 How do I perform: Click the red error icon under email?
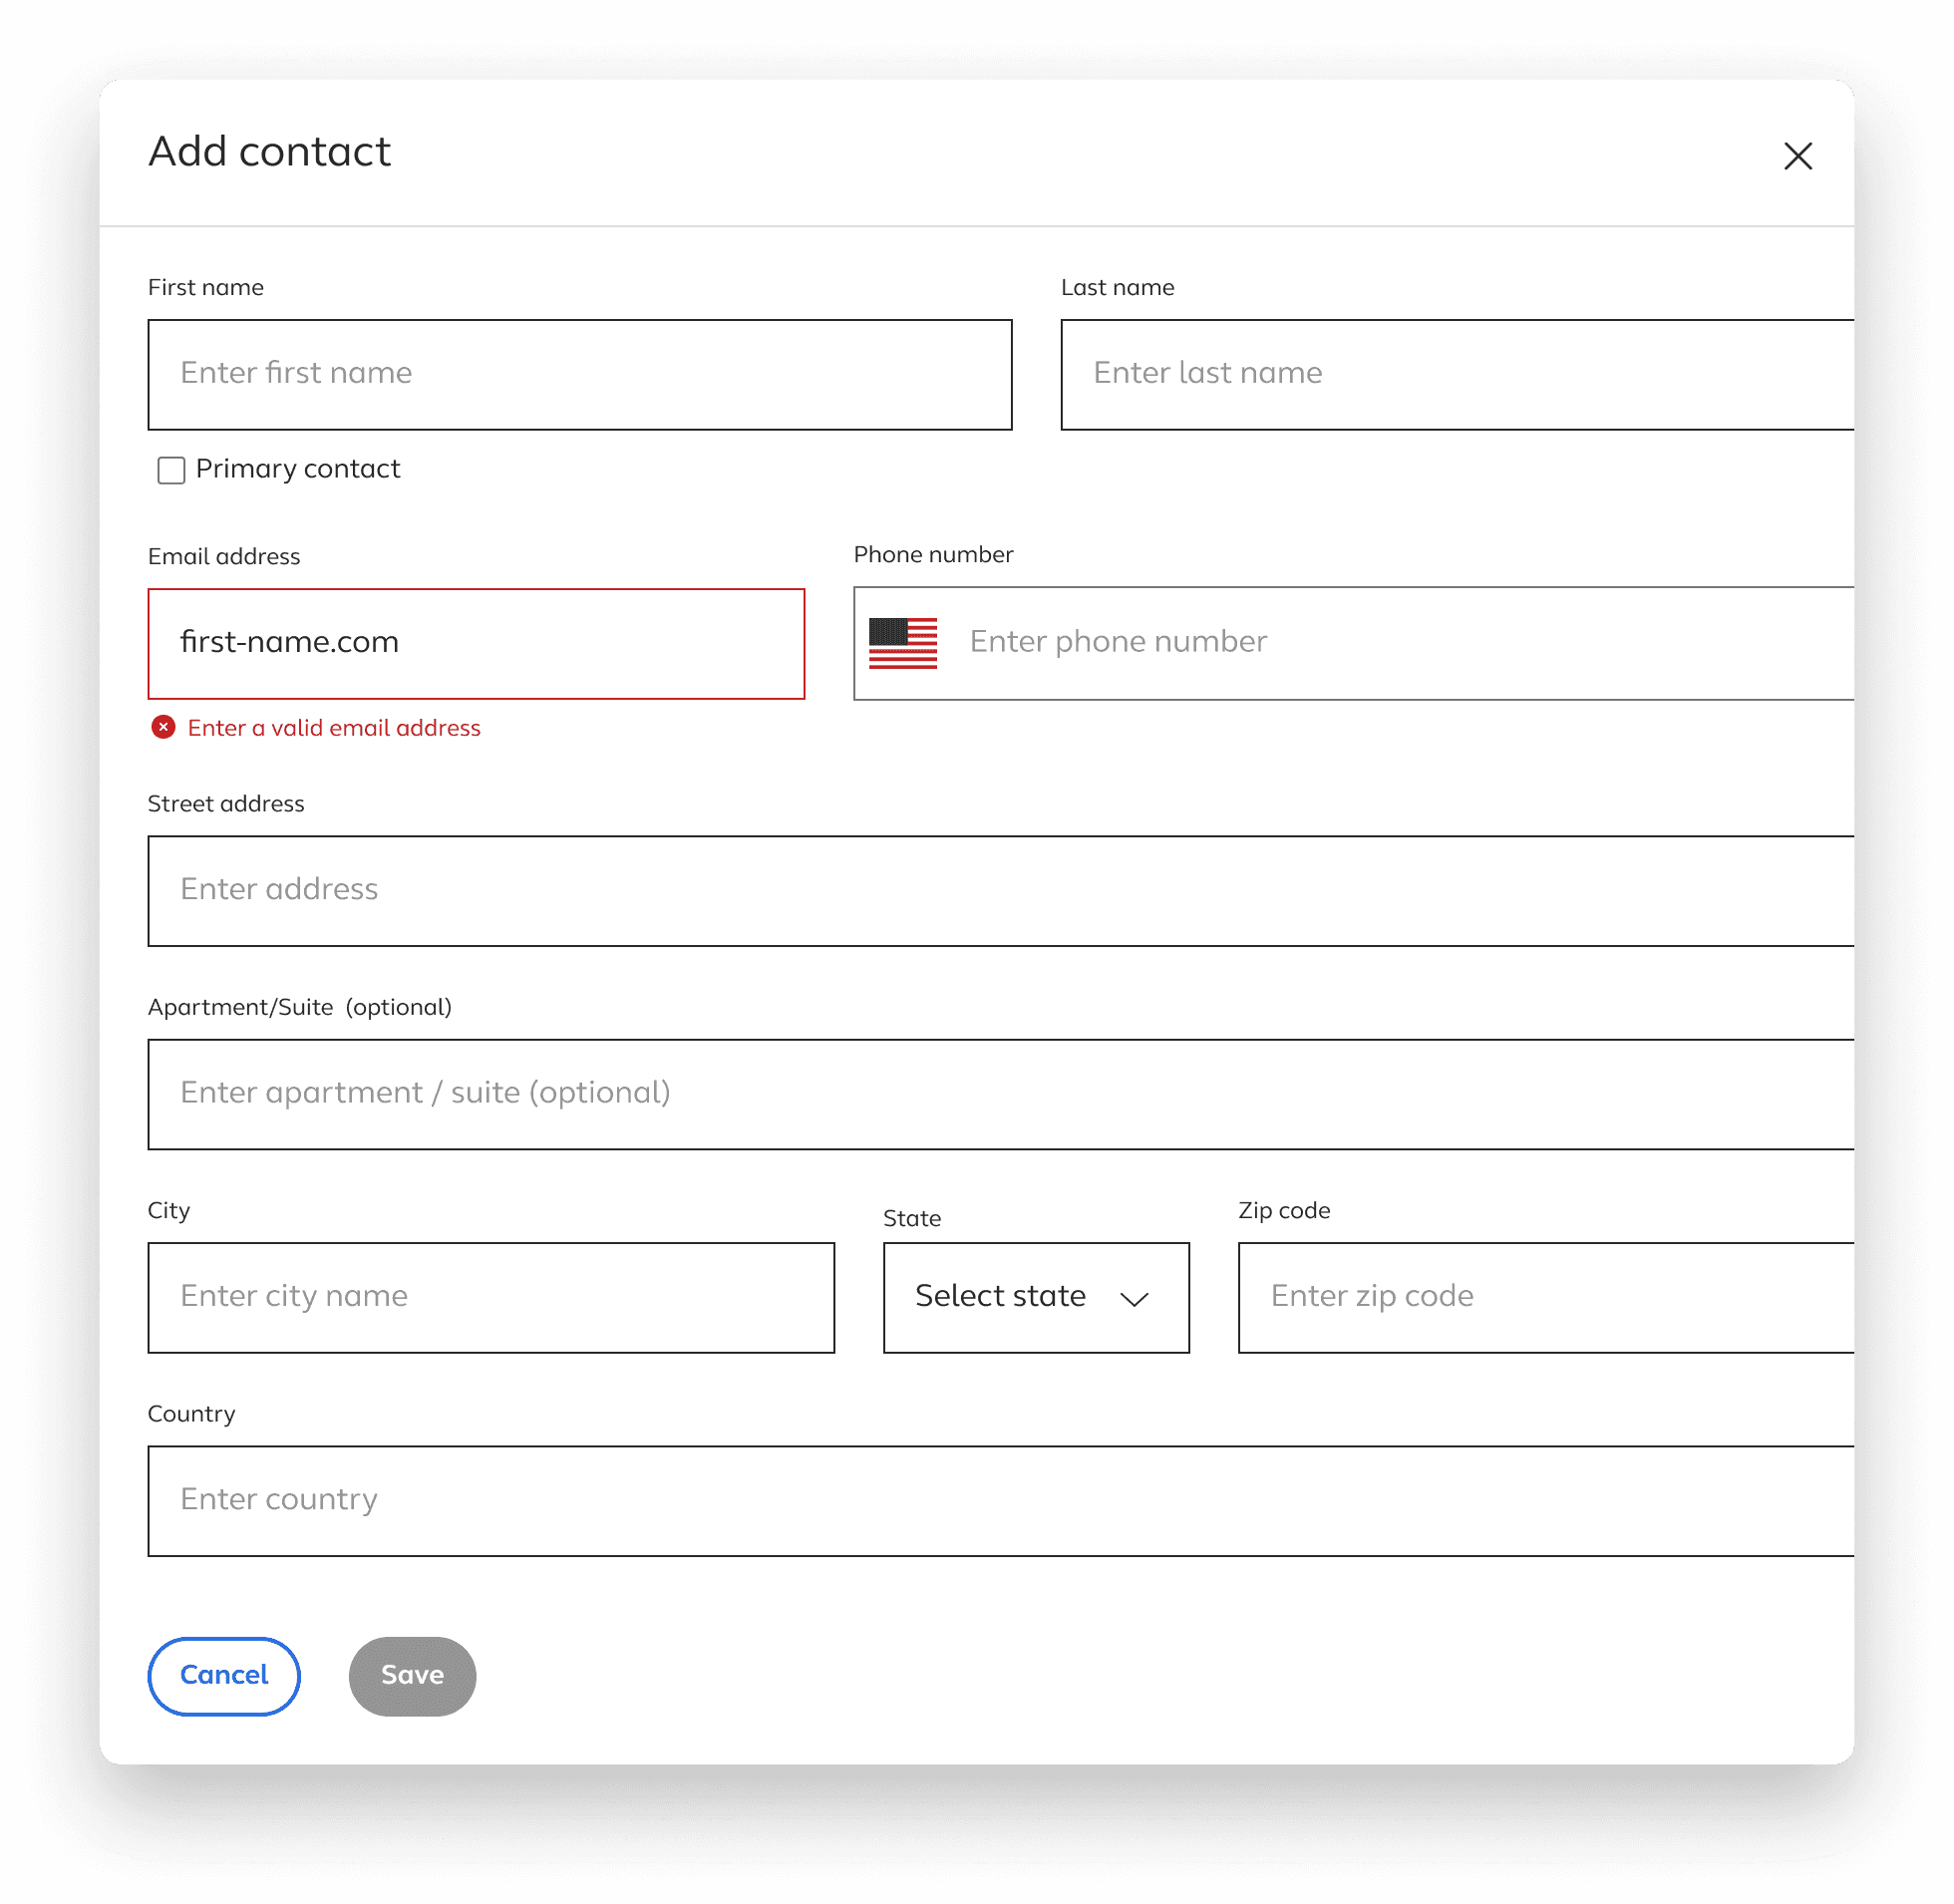[163, 727]
